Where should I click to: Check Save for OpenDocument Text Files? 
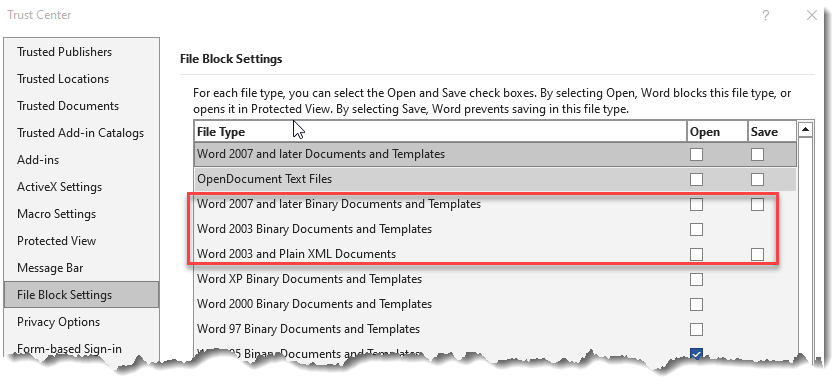pos(757,179)
